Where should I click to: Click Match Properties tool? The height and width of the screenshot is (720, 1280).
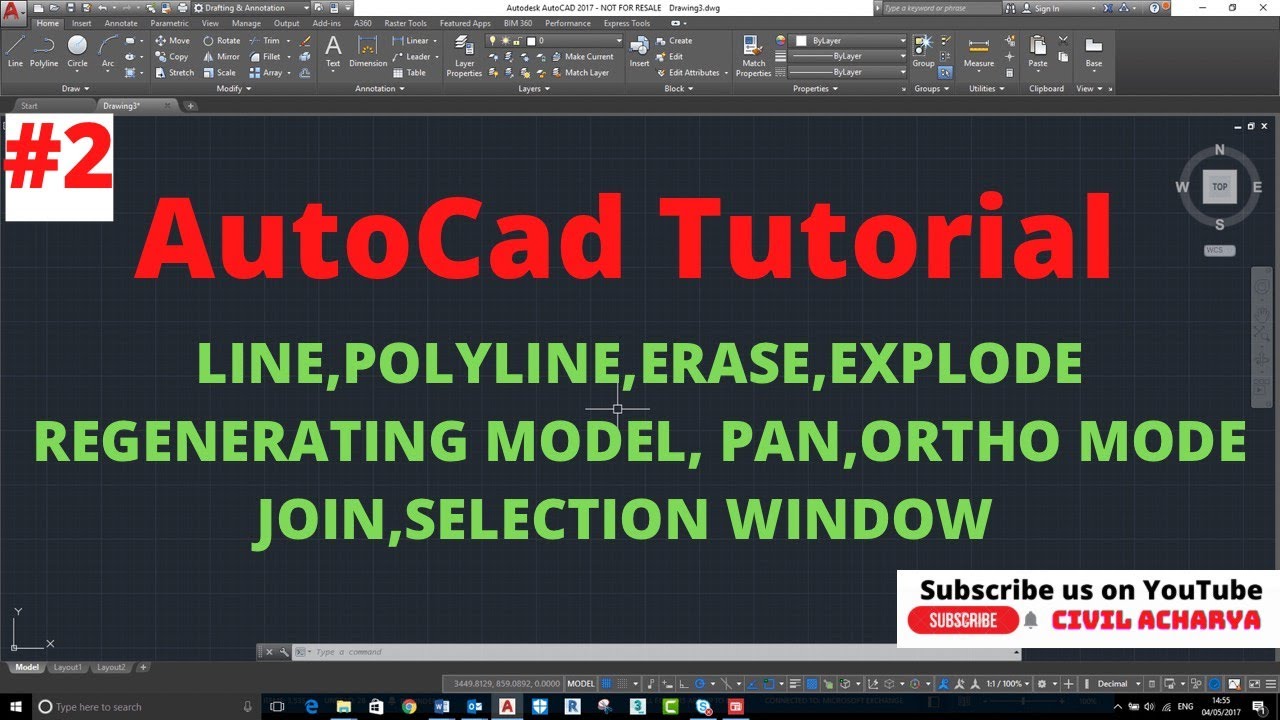pyautogui.click(x=753, y=55)
